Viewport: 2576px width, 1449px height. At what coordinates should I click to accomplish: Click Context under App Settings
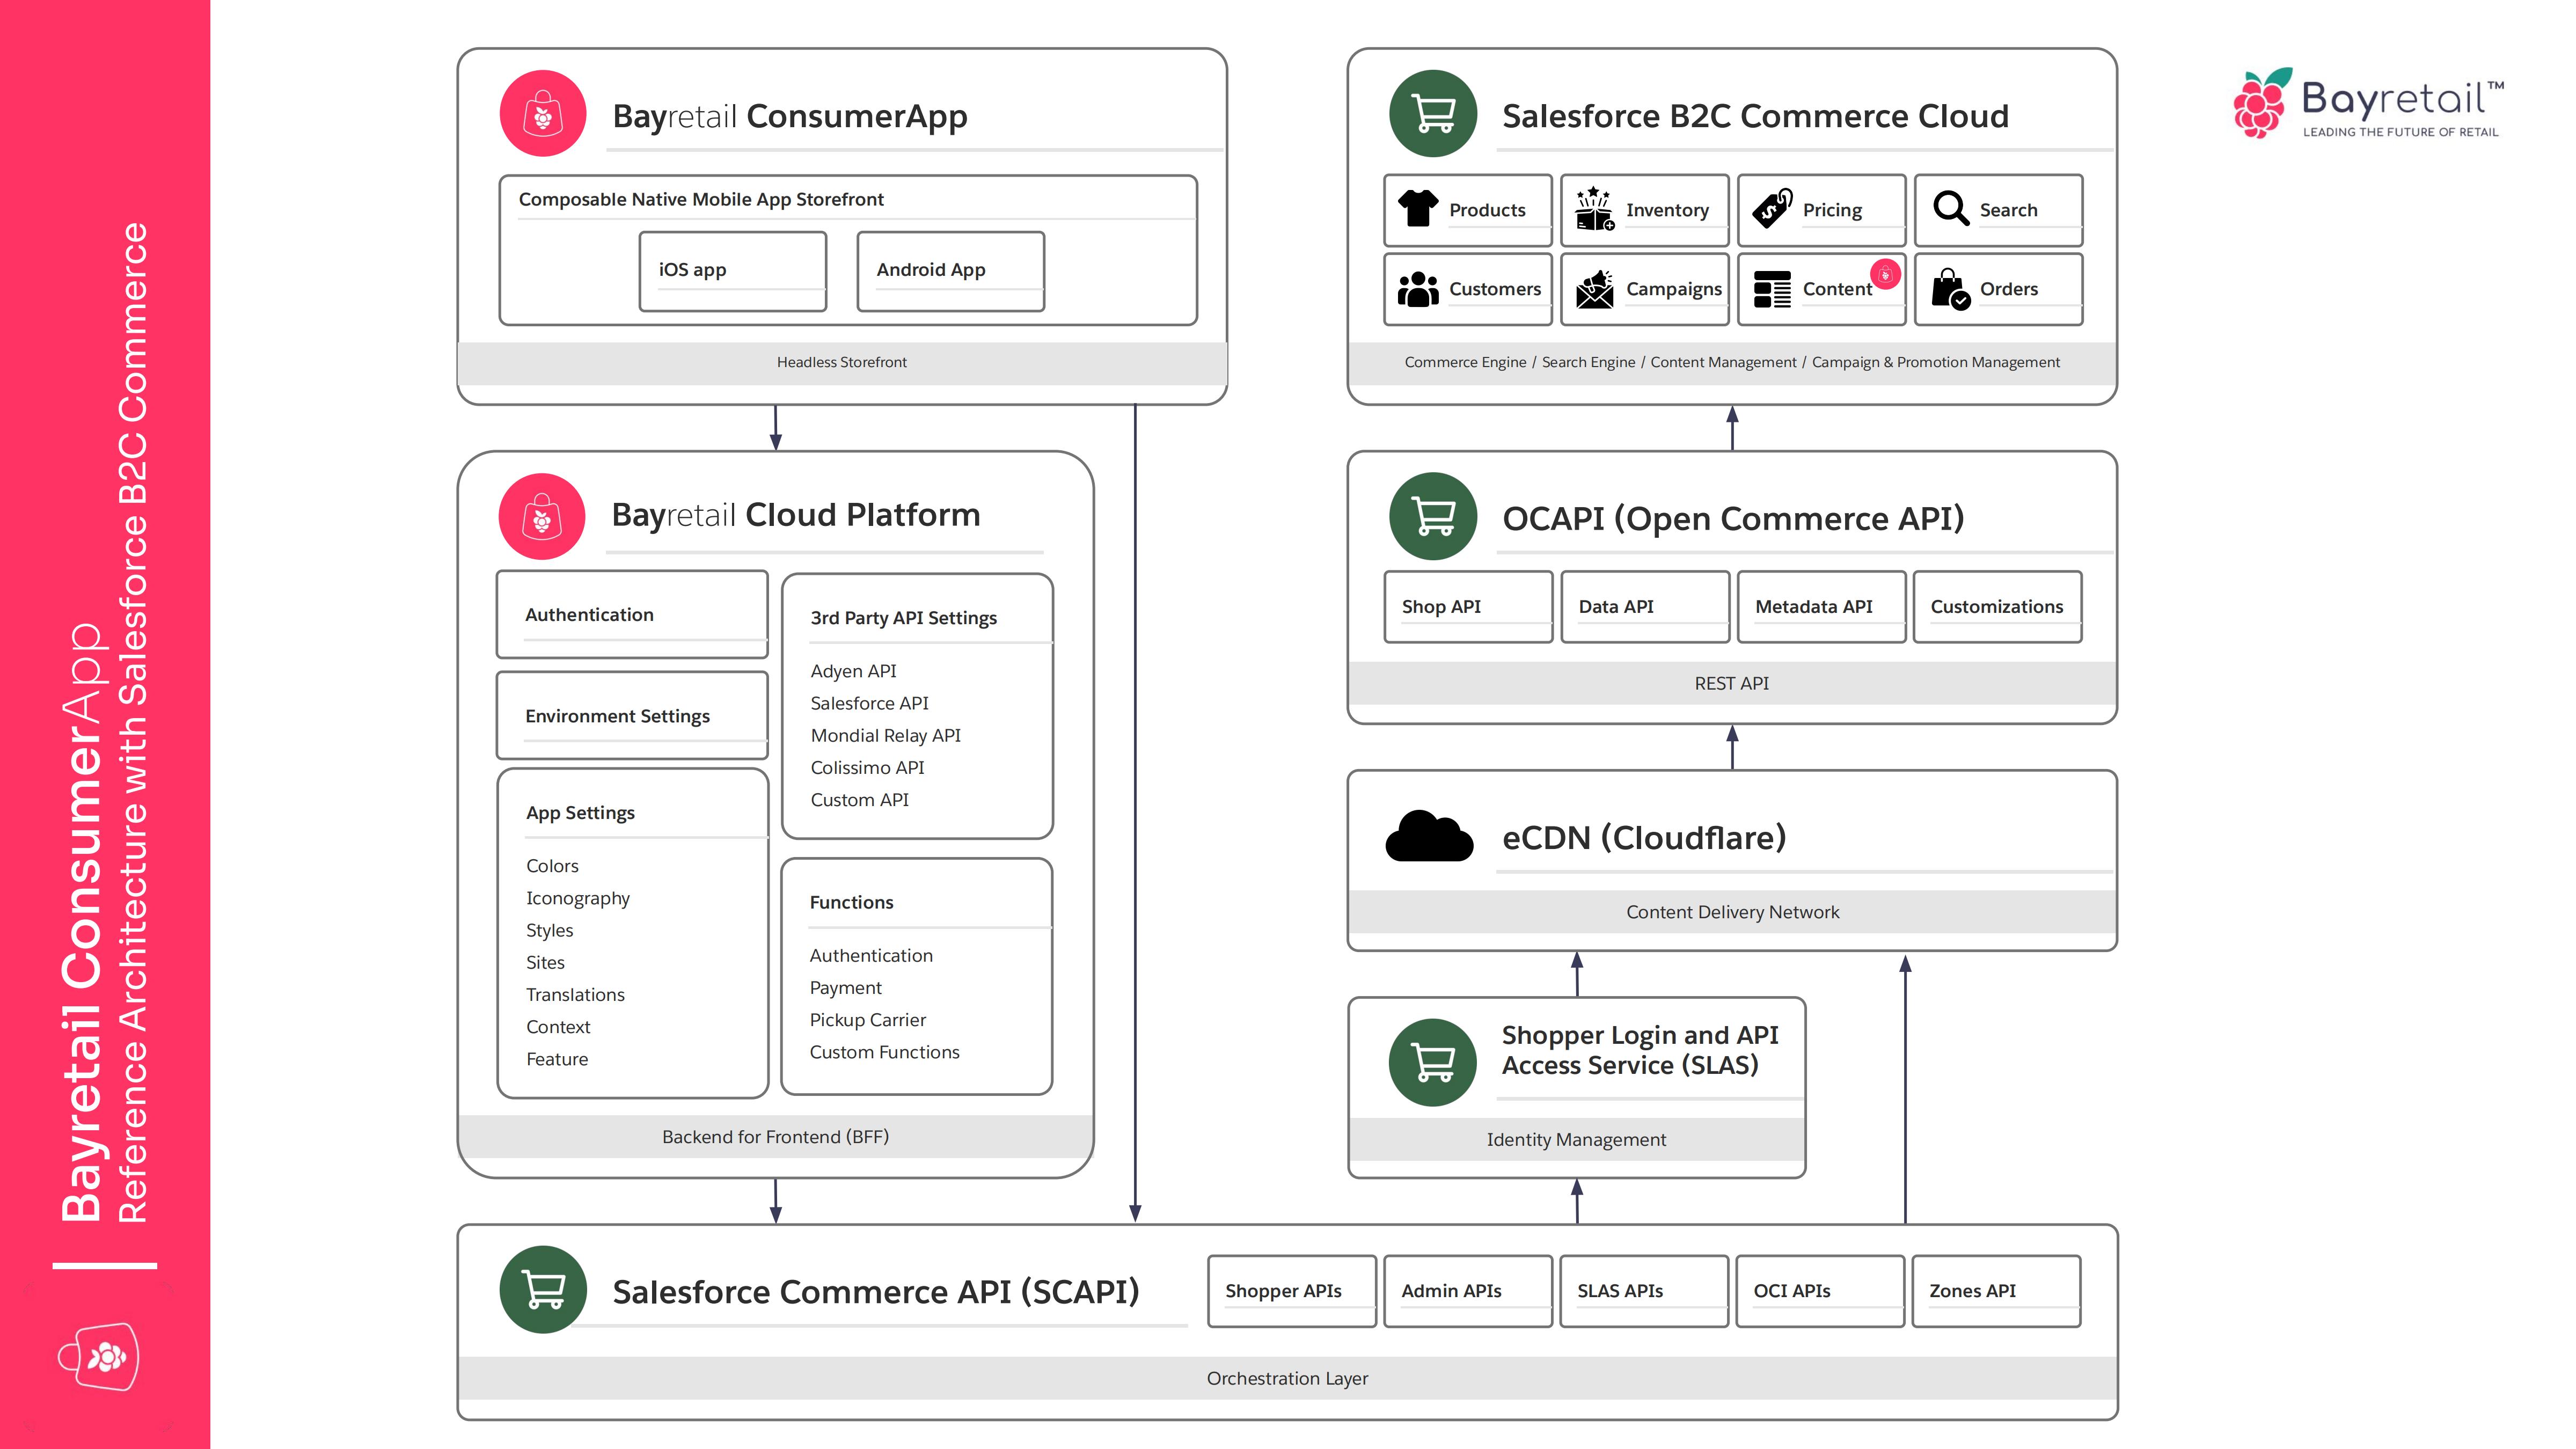pos(558,1026)
